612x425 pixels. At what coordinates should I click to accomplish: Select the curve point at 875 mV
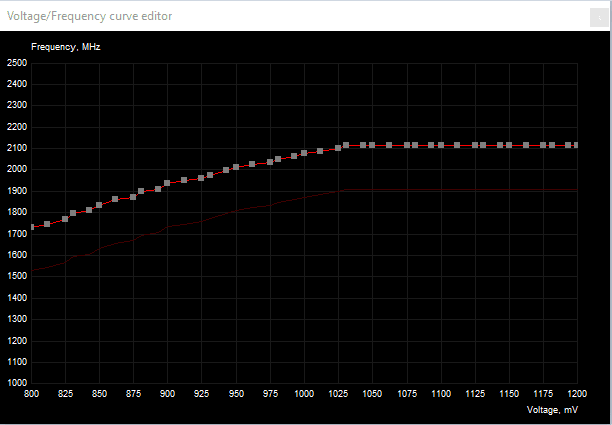click(x=133, y=197)
